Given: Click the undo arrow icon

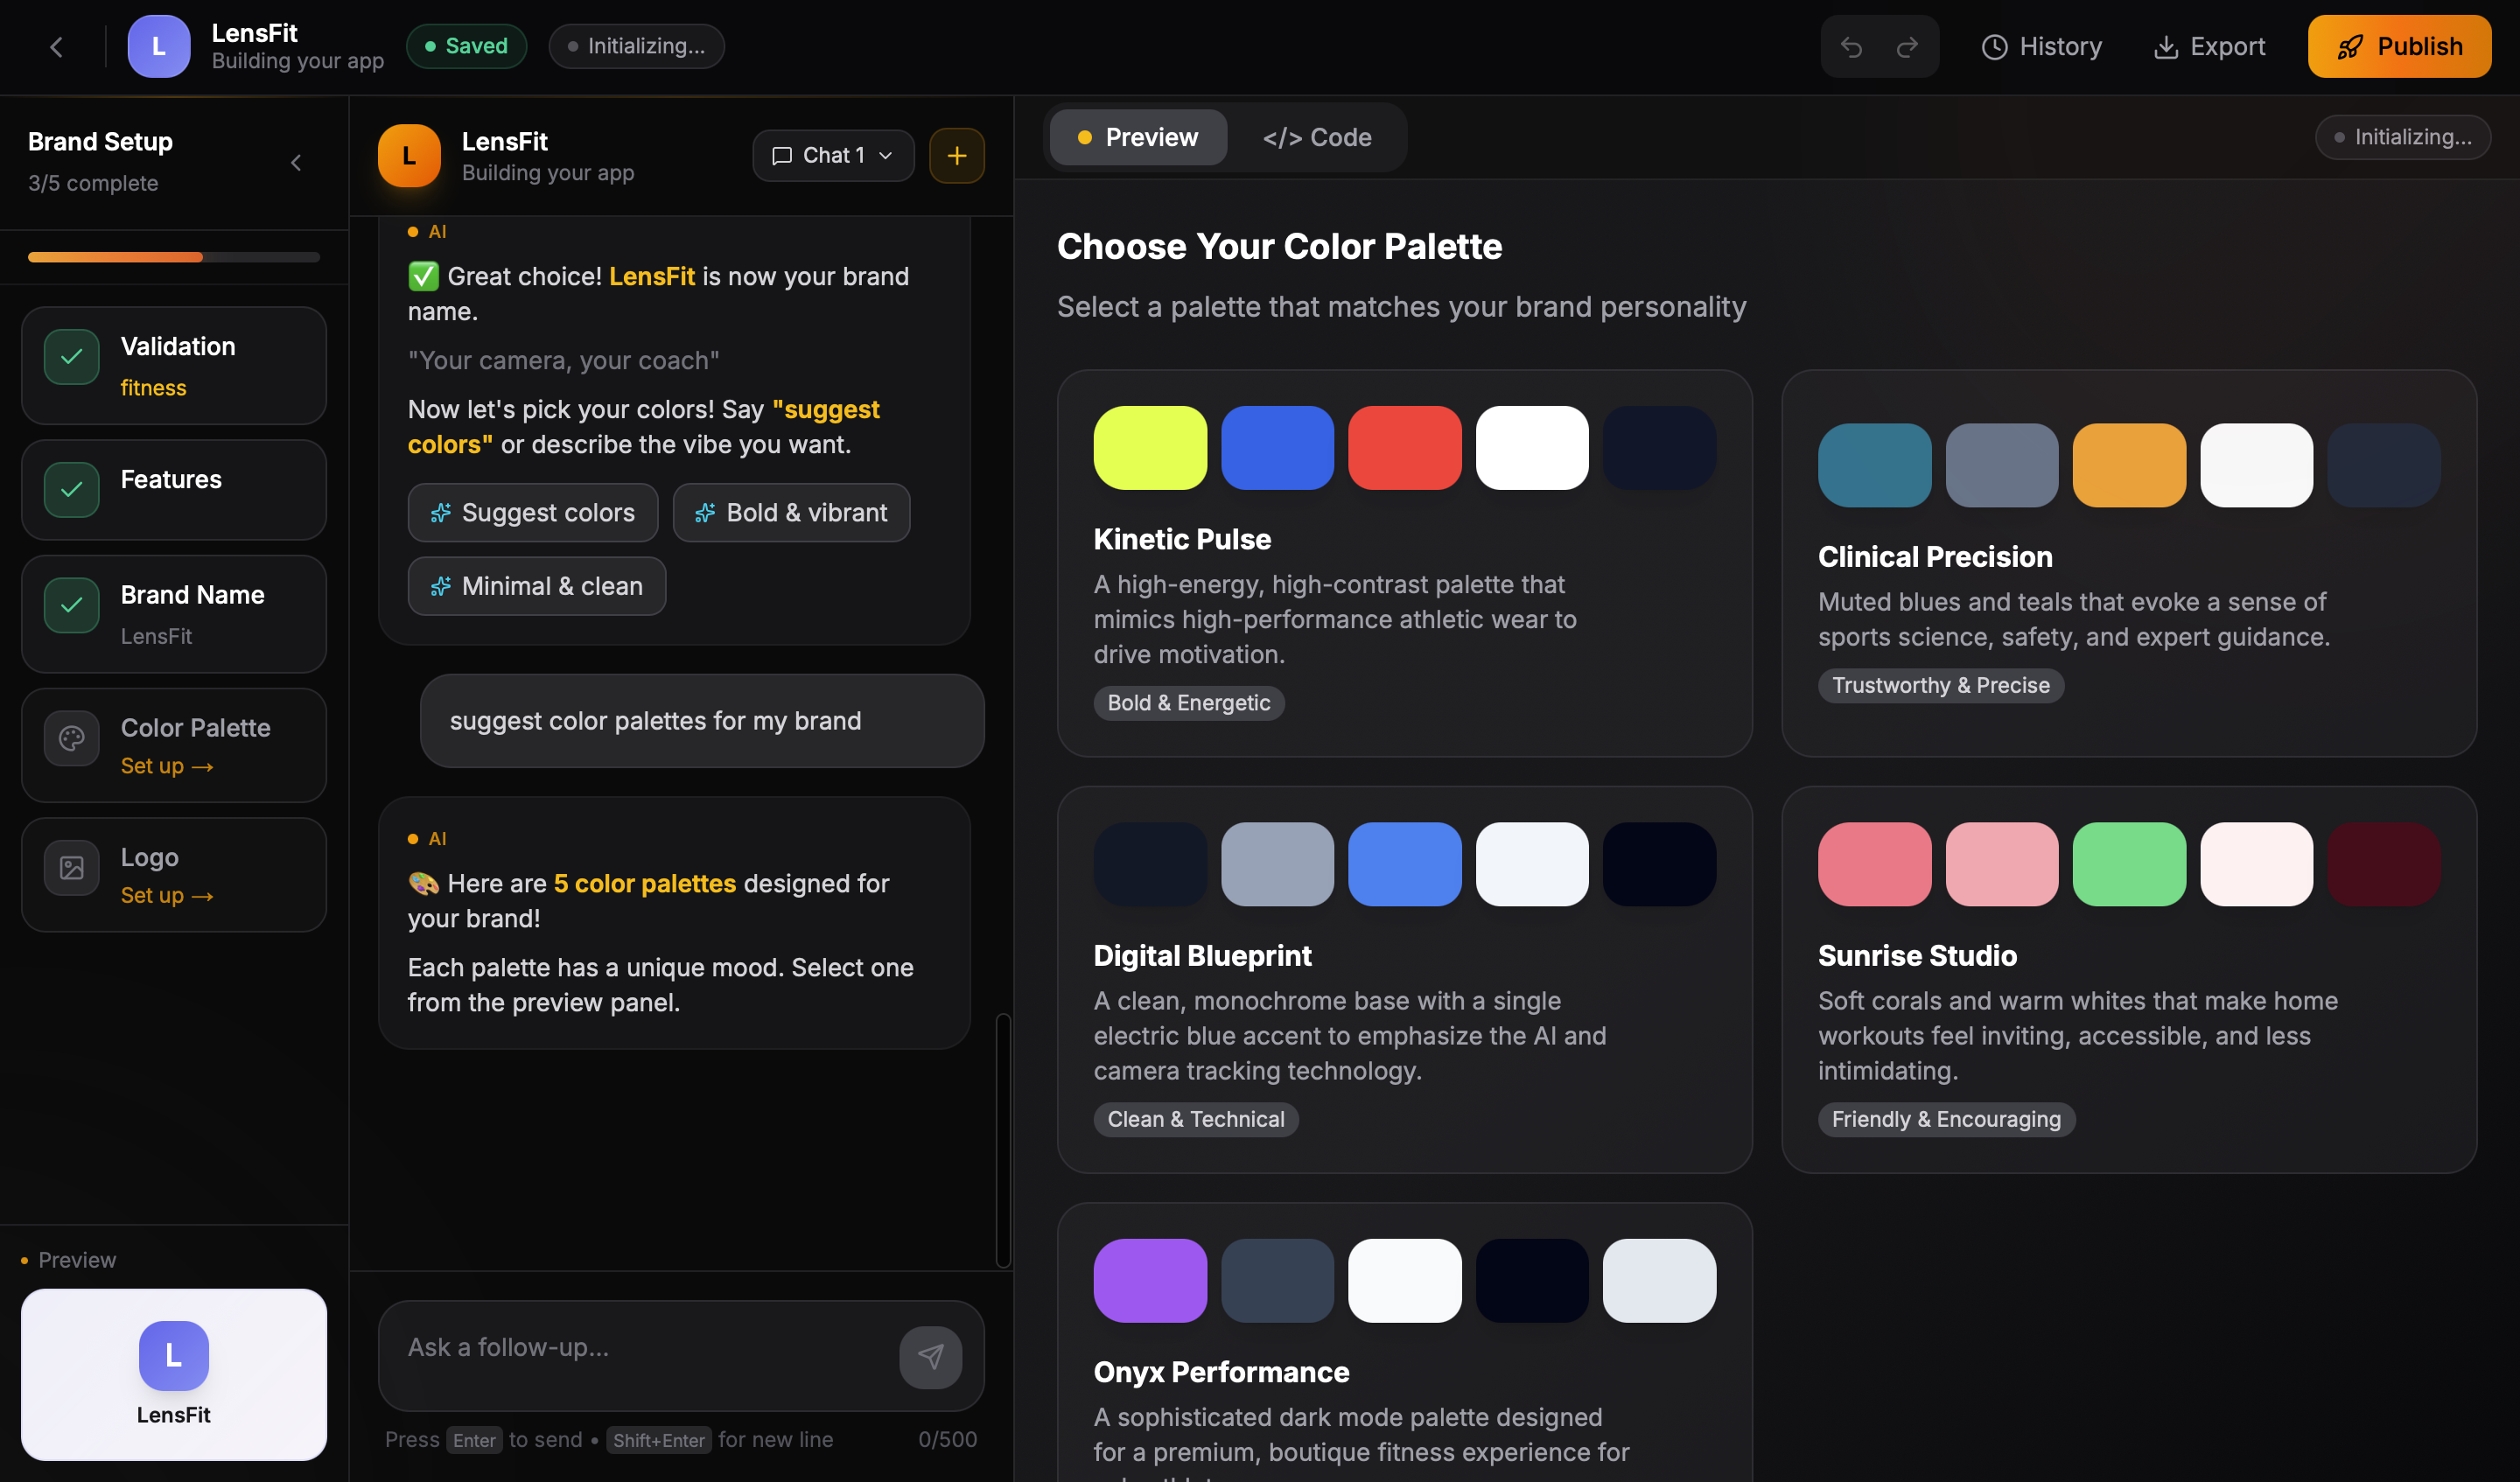Looking at the screenshot, I should point(1851,47).
